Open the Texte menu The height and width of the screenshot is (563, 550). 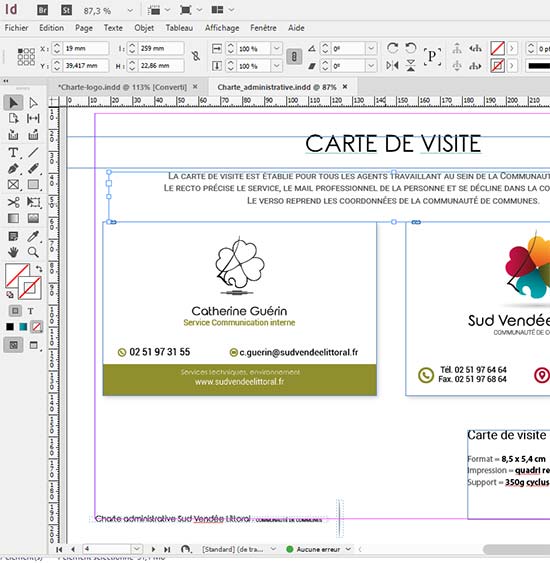click(x=113, y=28)
